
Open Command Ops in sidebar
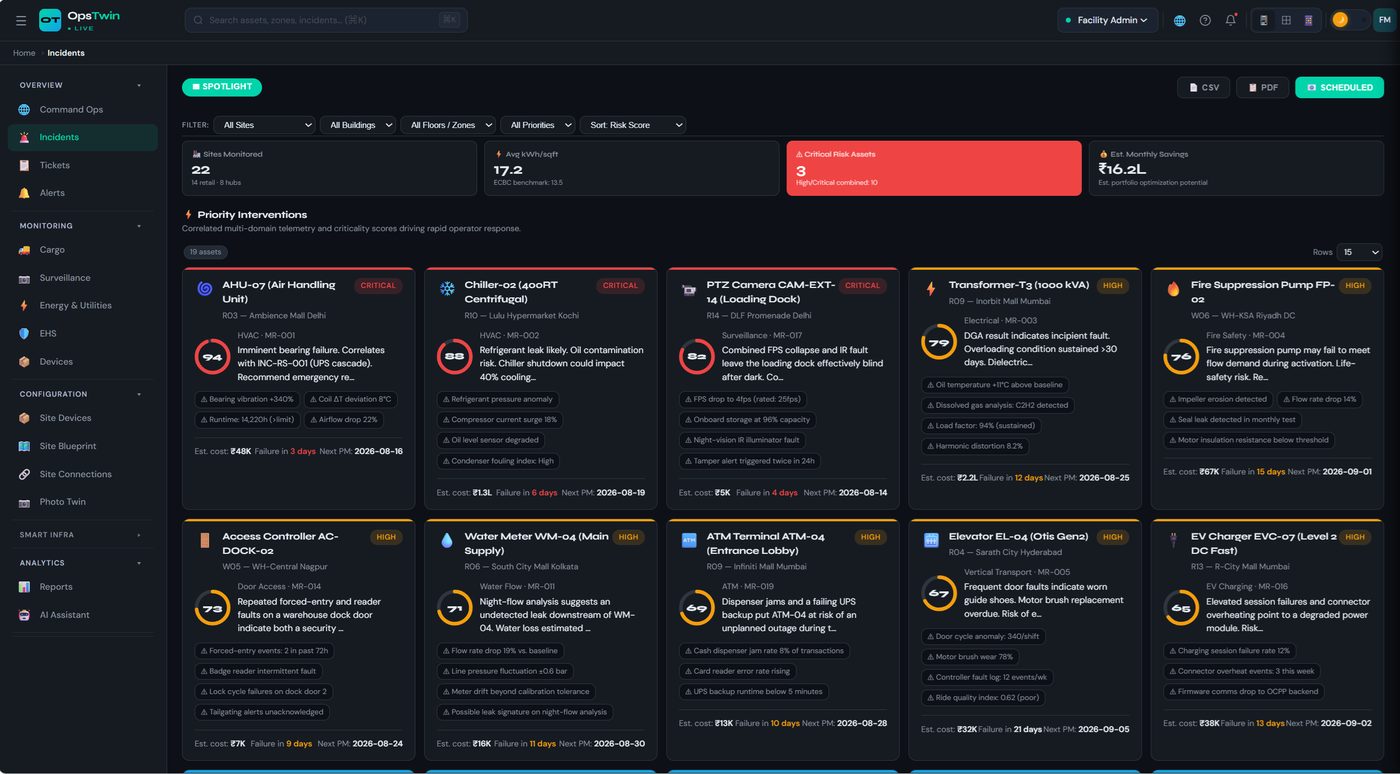pos(83,110)
